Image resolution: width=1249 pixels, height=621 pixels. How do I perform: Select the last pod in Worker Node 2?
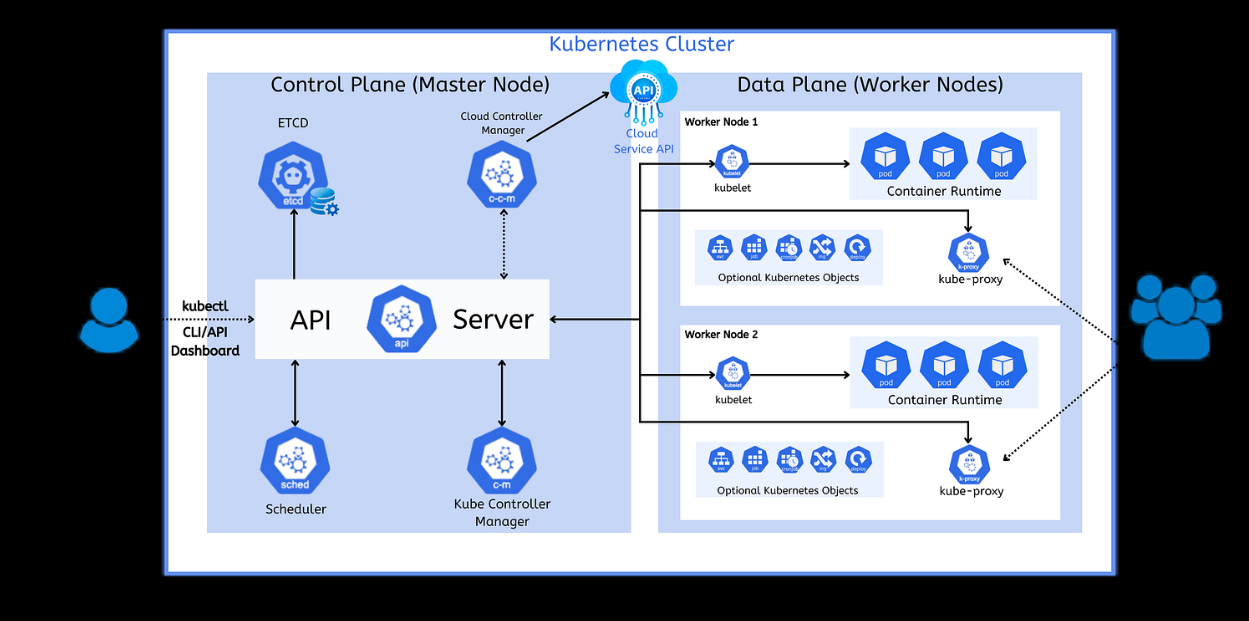(1002, 367)
